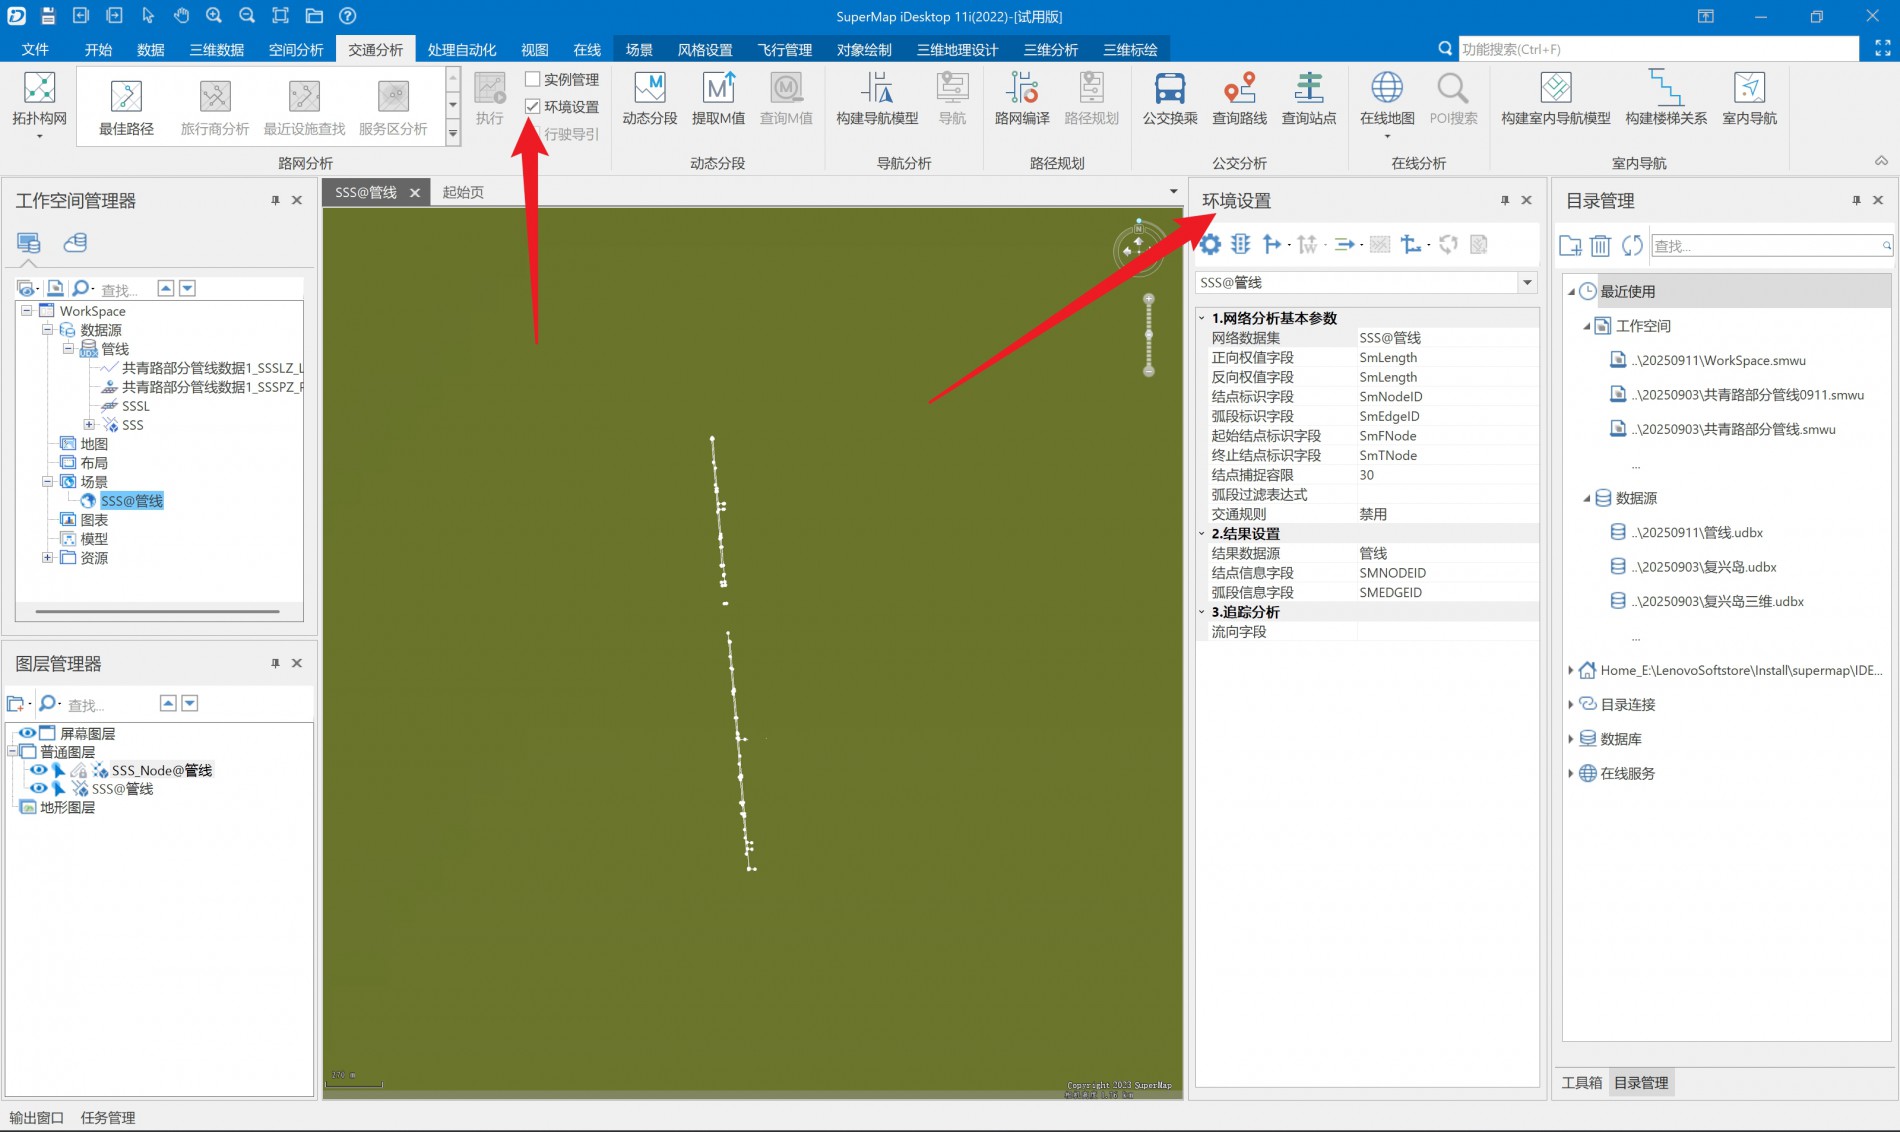This screenshot has height=1132, width=1900.
Task: Click the 在线地图 online map globe icon
Action: pos(1386,90)
